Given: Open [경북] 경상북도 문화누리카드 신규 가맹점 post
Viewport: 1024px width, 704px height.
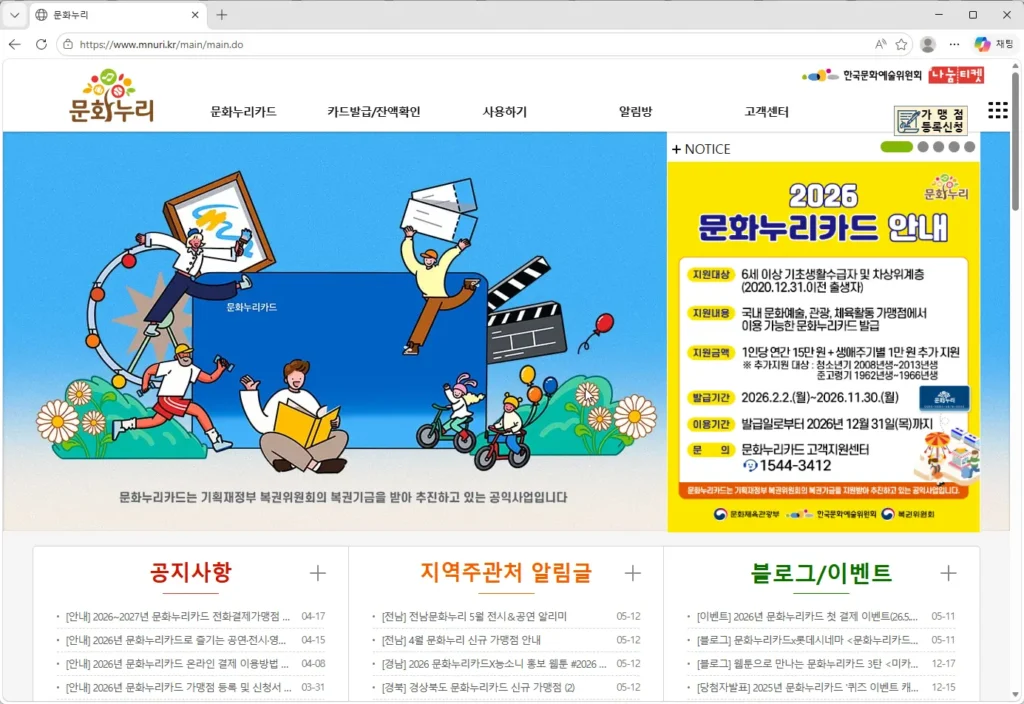Looking at the screenshot, I should point(478,687).
